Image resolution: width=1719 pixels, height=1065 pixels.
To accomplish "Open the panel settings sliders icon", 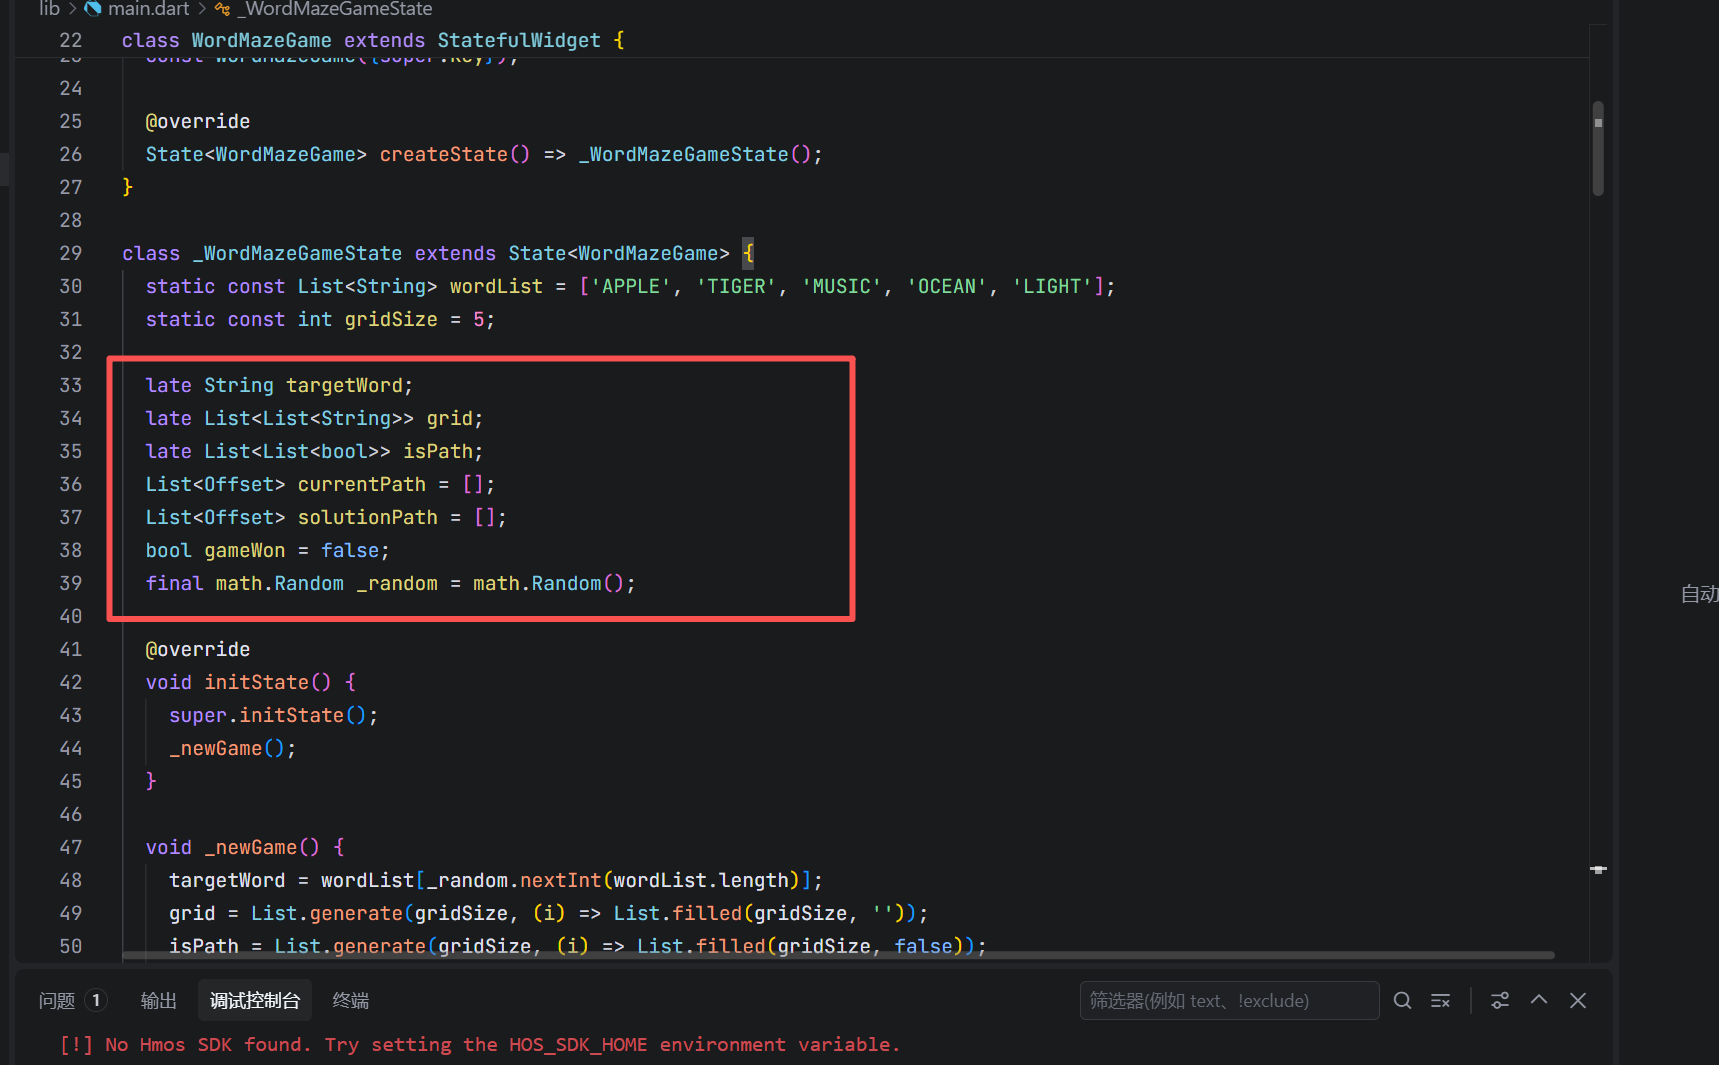I will tap(1500, 1000).
